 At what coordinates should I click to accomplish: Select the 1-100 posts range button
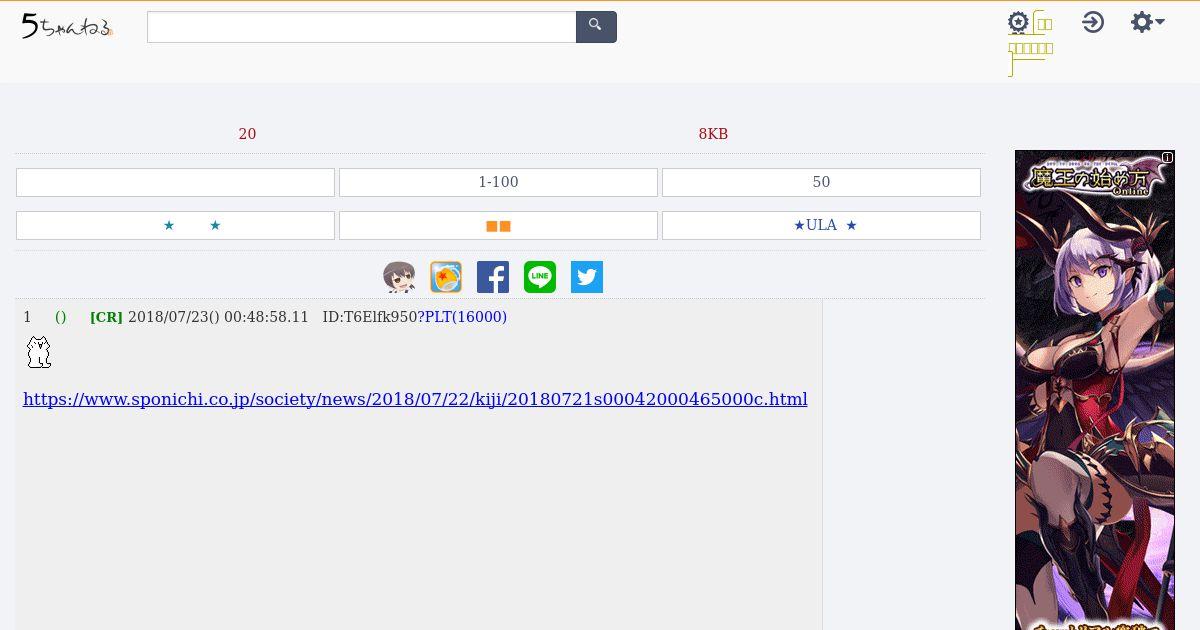pos(498,182)
